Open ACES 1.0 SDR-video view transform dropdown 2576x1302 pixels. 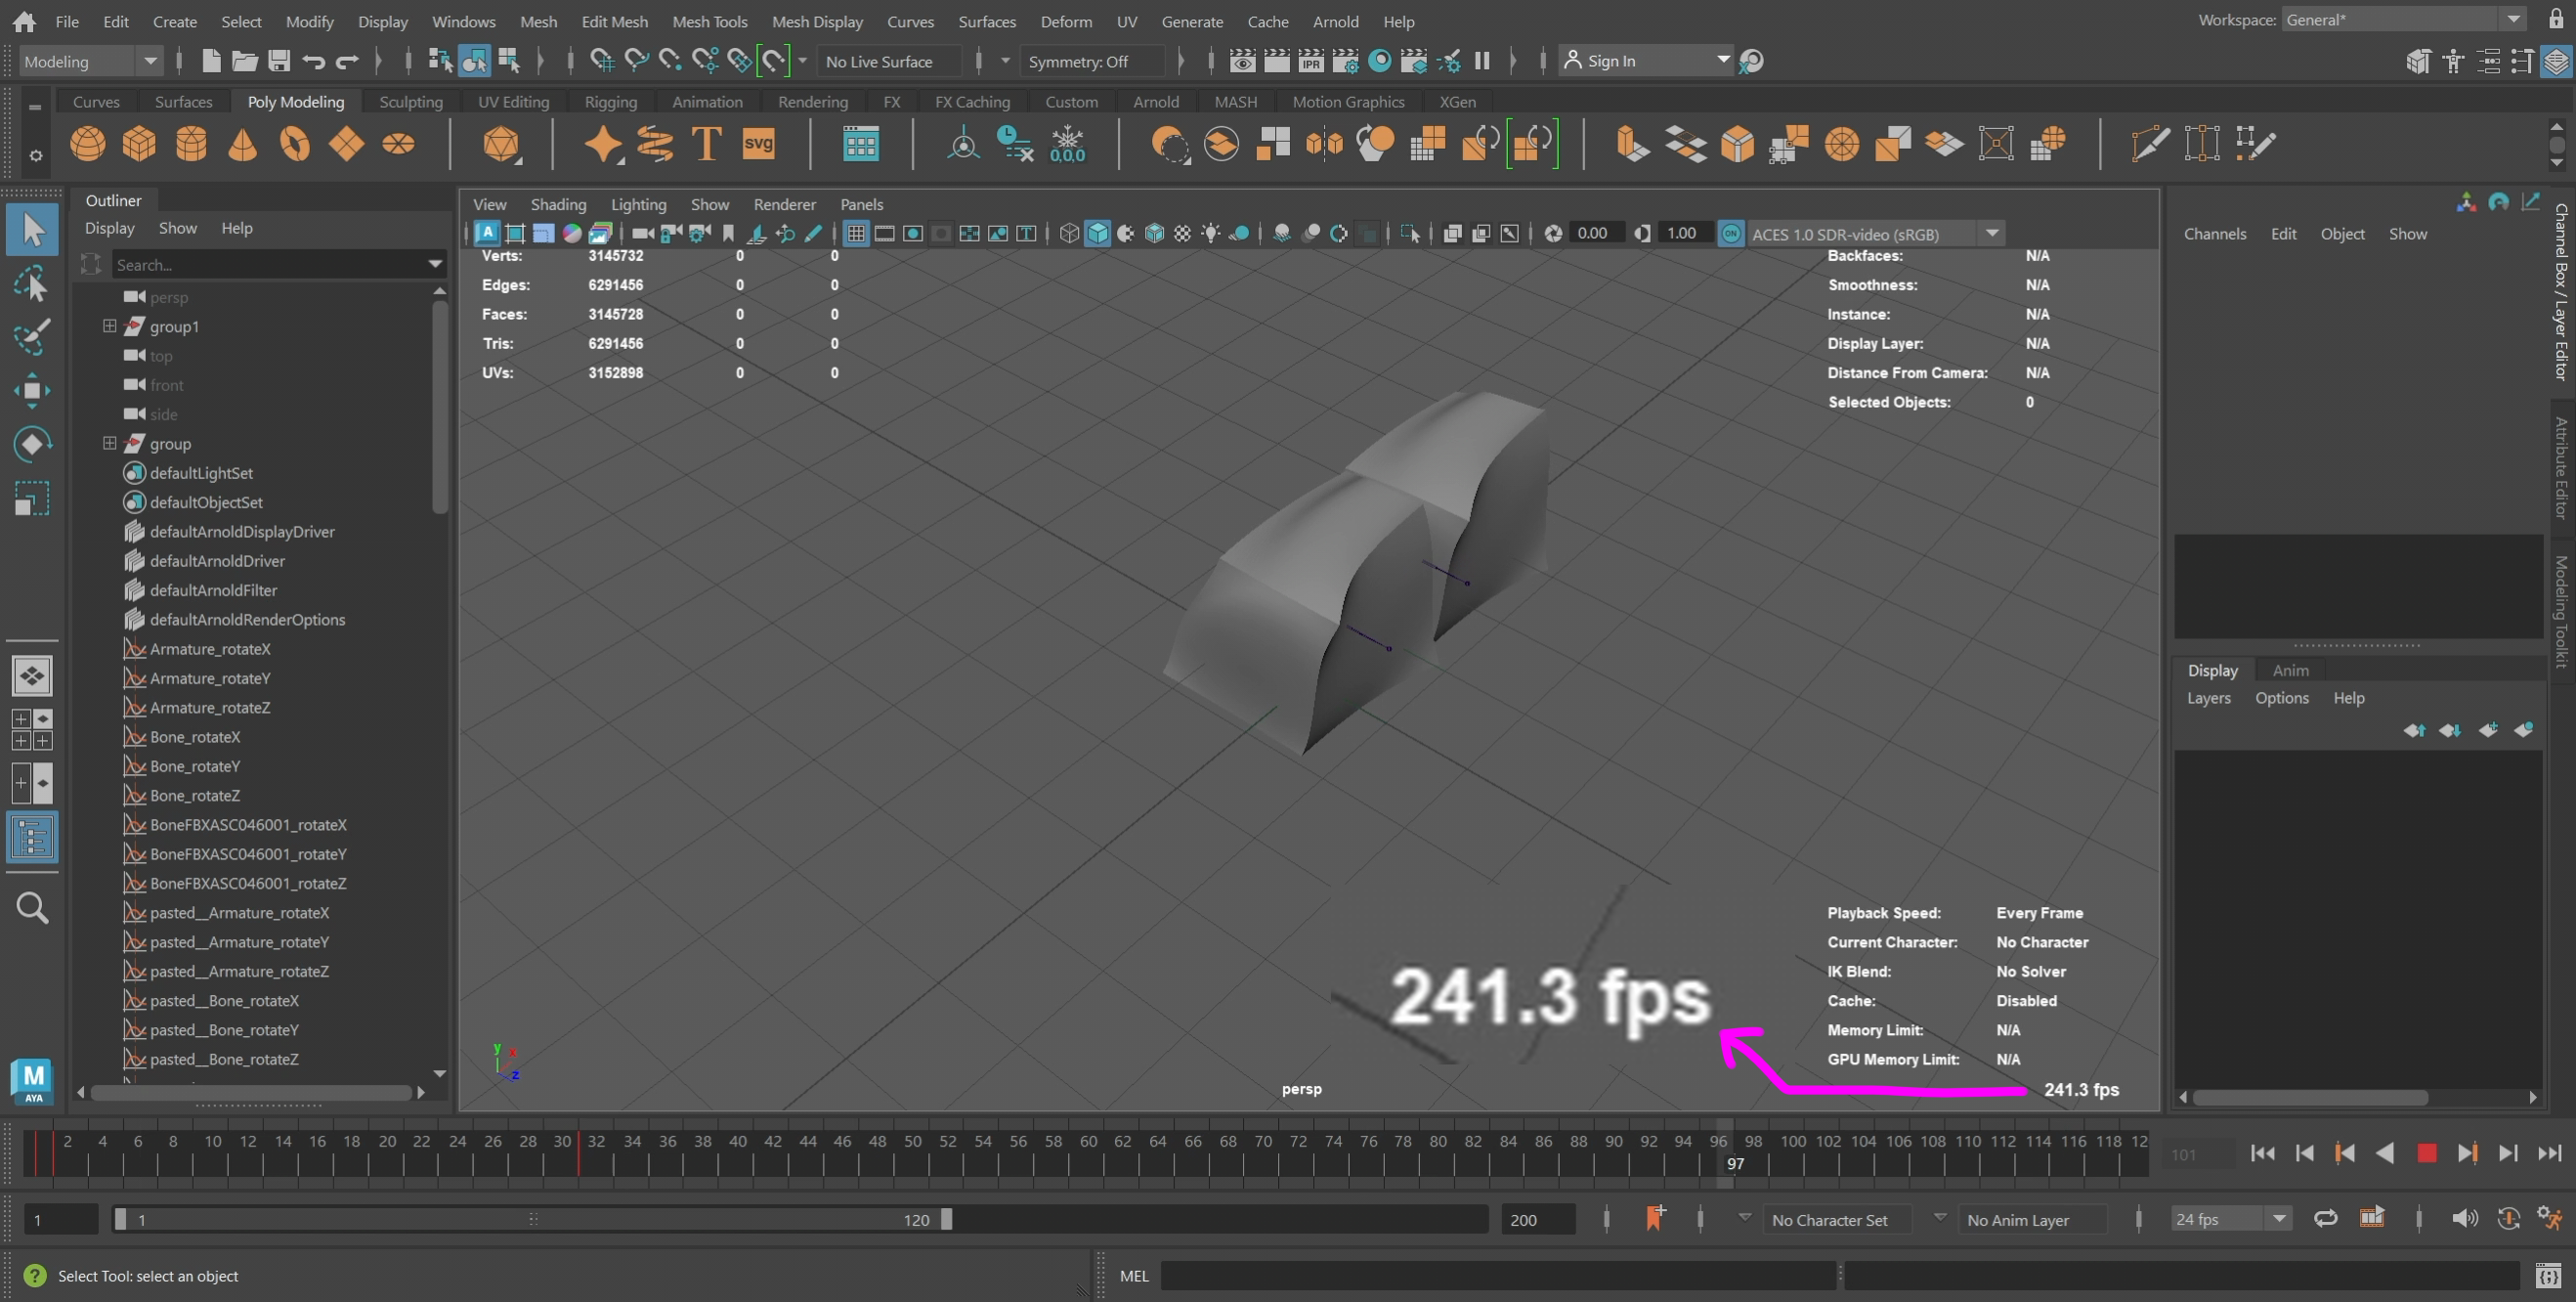tap(1876, 234)
